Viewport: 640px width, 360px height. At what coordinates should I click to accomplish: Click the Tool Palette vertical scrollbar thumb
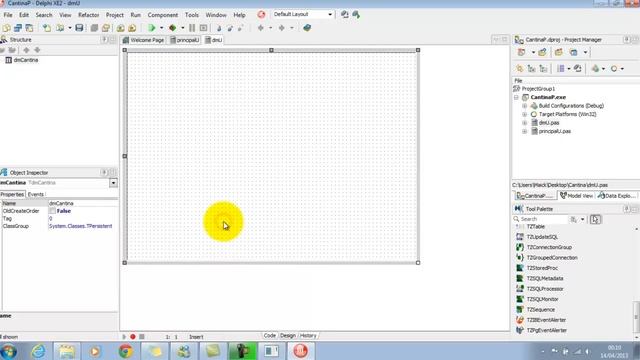pos(636,316)
